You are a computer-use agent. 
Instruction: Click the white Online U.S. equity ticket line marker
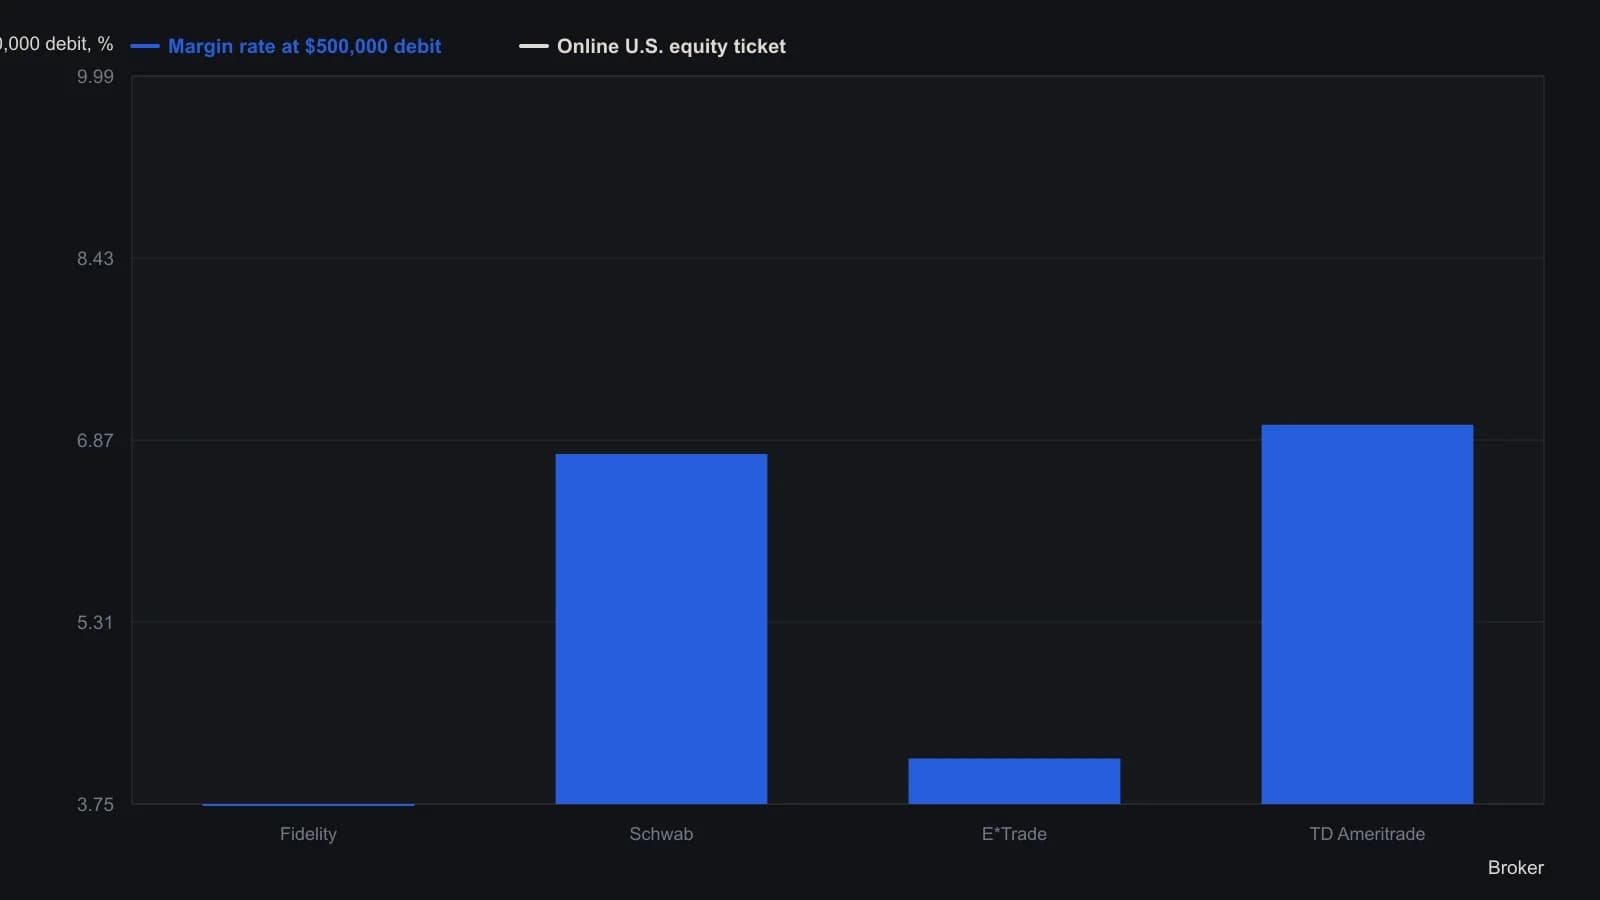[x=534, y=46]
